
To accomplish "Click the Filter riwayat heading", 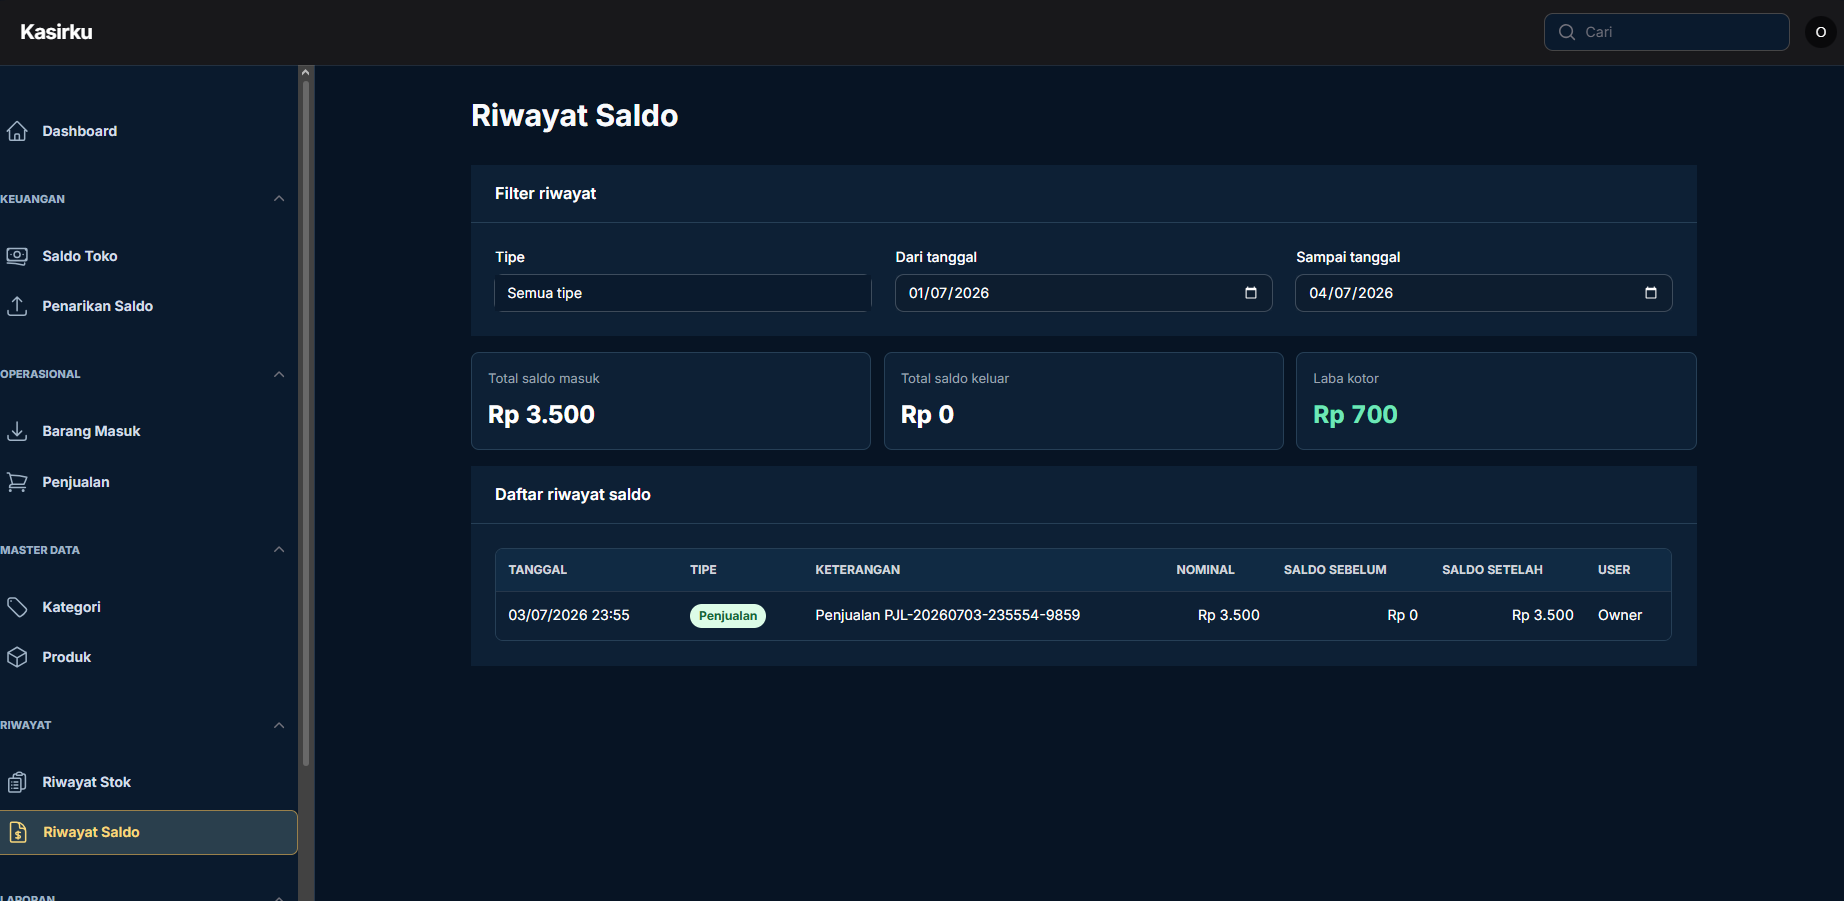I will (x=545, y=194).
